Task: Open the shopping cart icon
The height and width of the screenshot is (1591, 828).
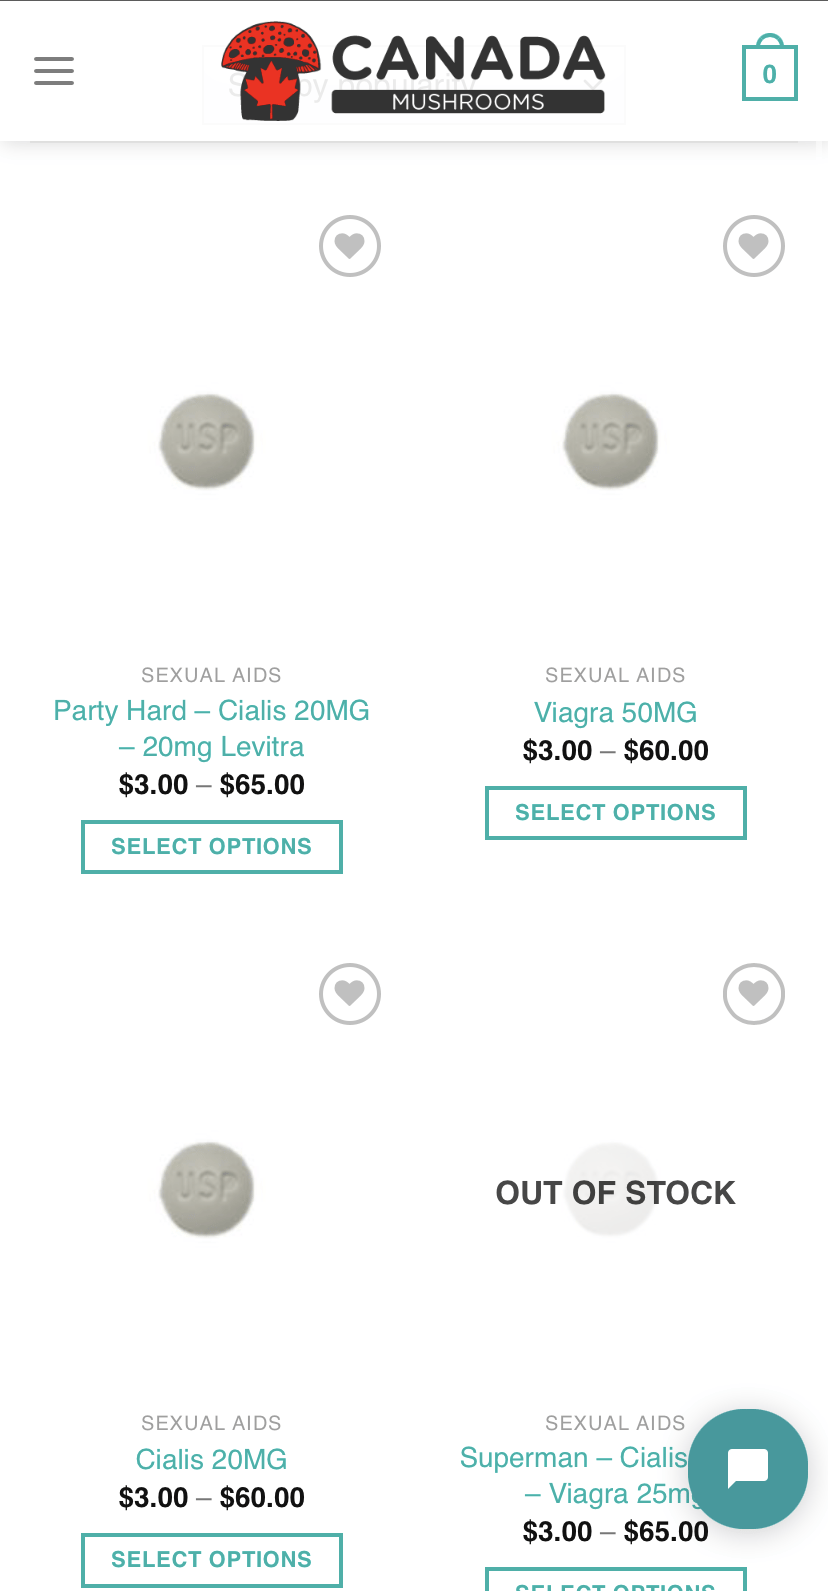Action: [769, 72]
